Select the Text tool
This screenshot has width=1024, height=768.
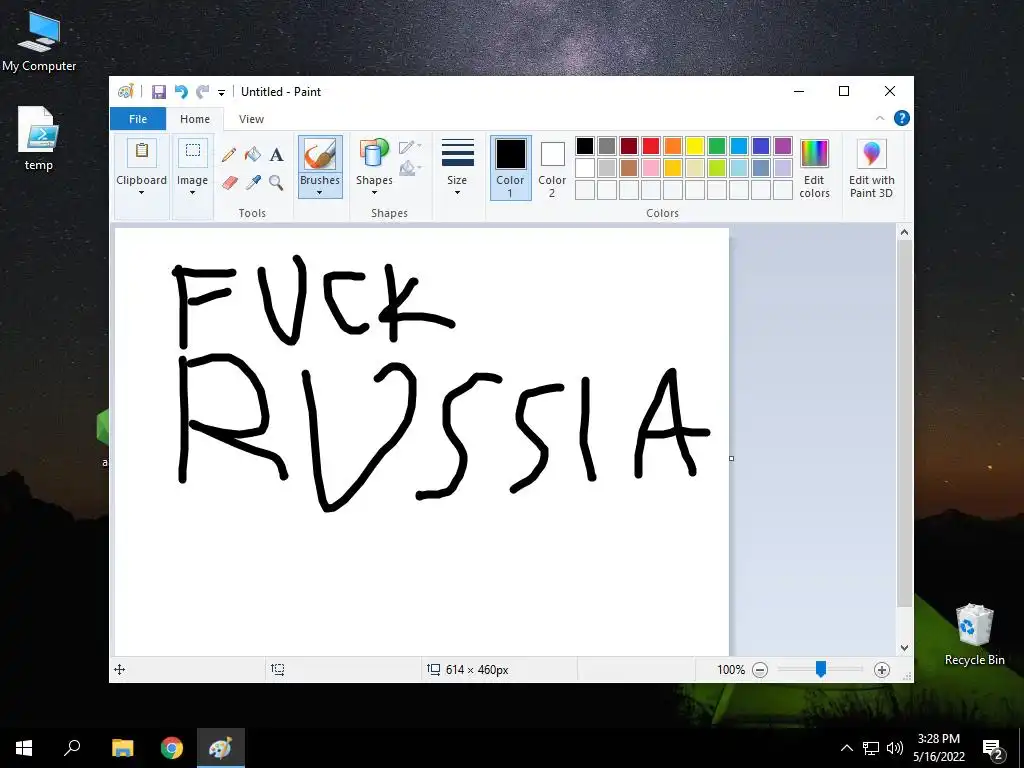click(x=276, y=155)
